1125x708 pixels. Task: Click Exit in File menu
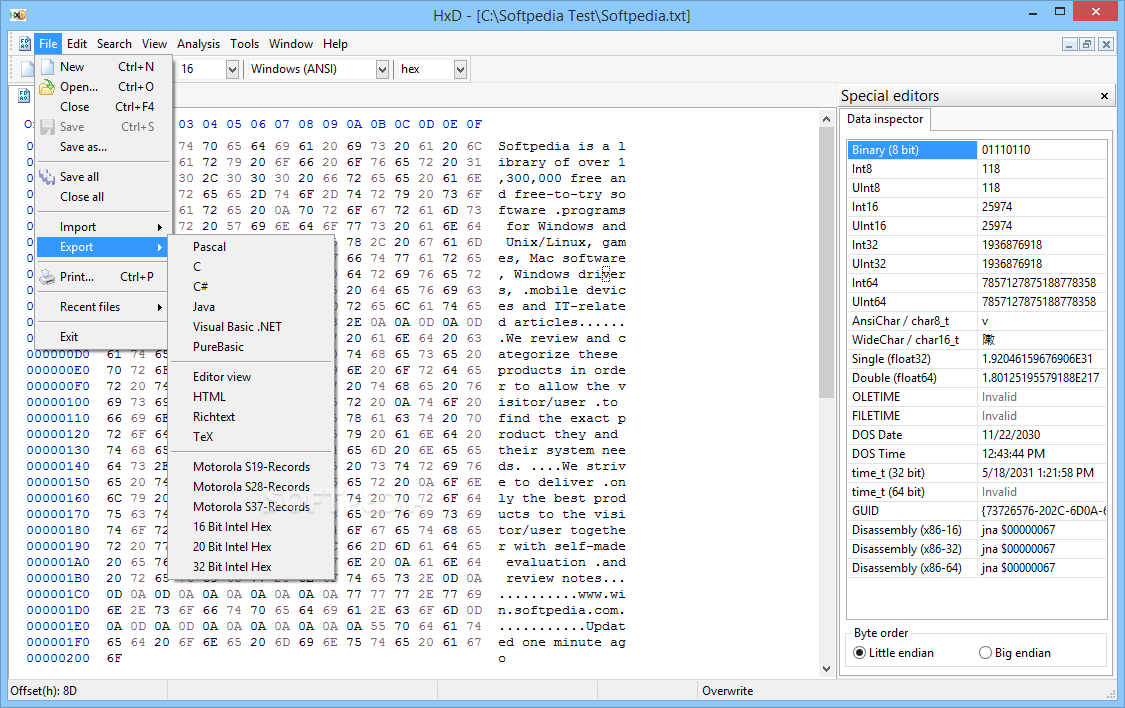click(x=103, y=337)
